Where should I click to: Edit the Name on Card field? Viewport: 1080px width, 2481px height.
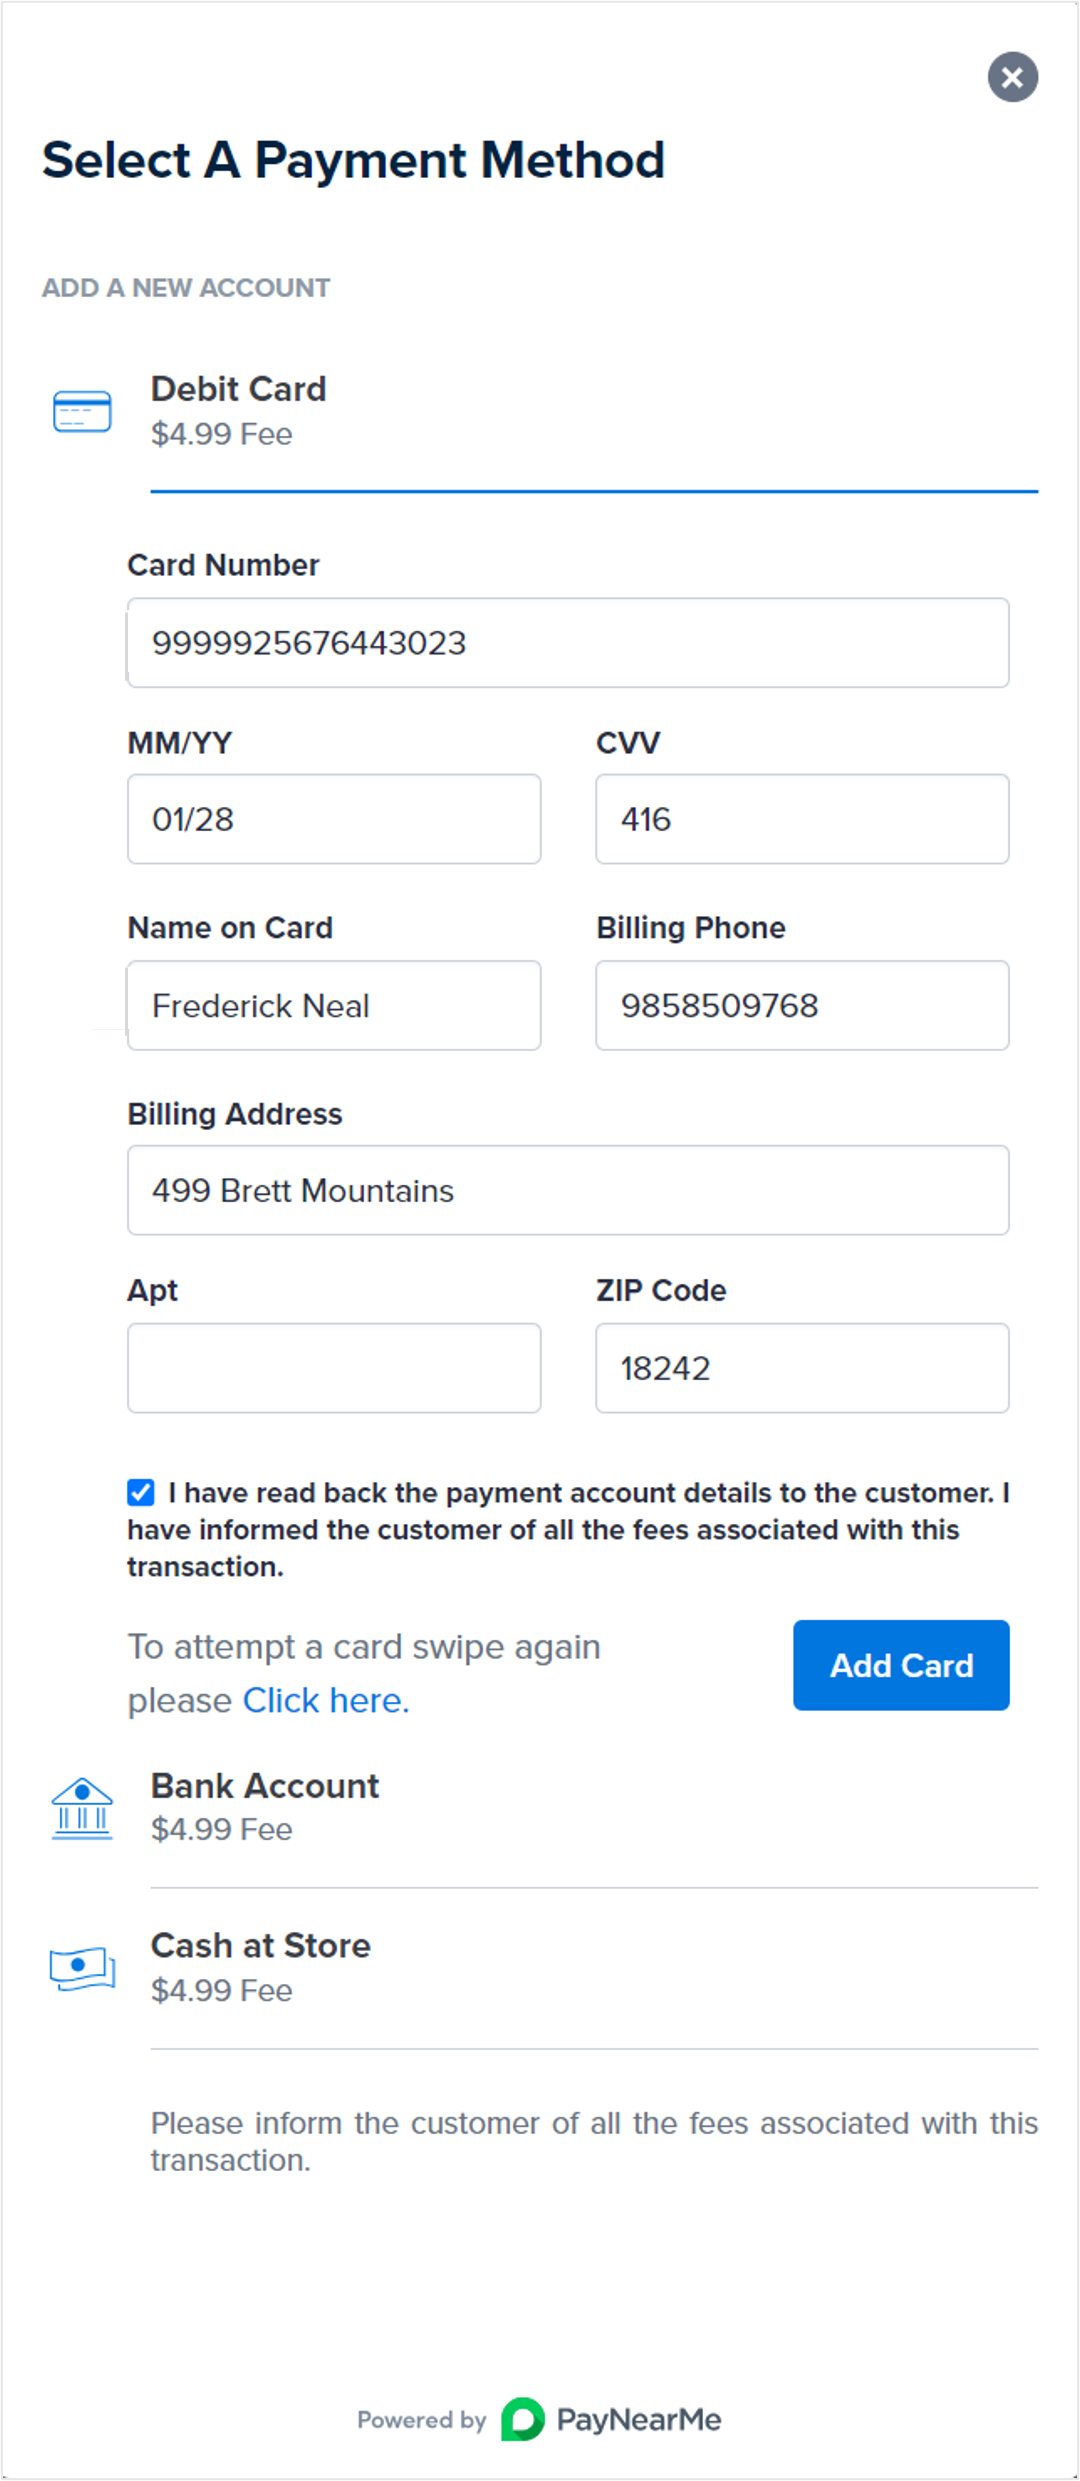click(x=334, y=1005)
